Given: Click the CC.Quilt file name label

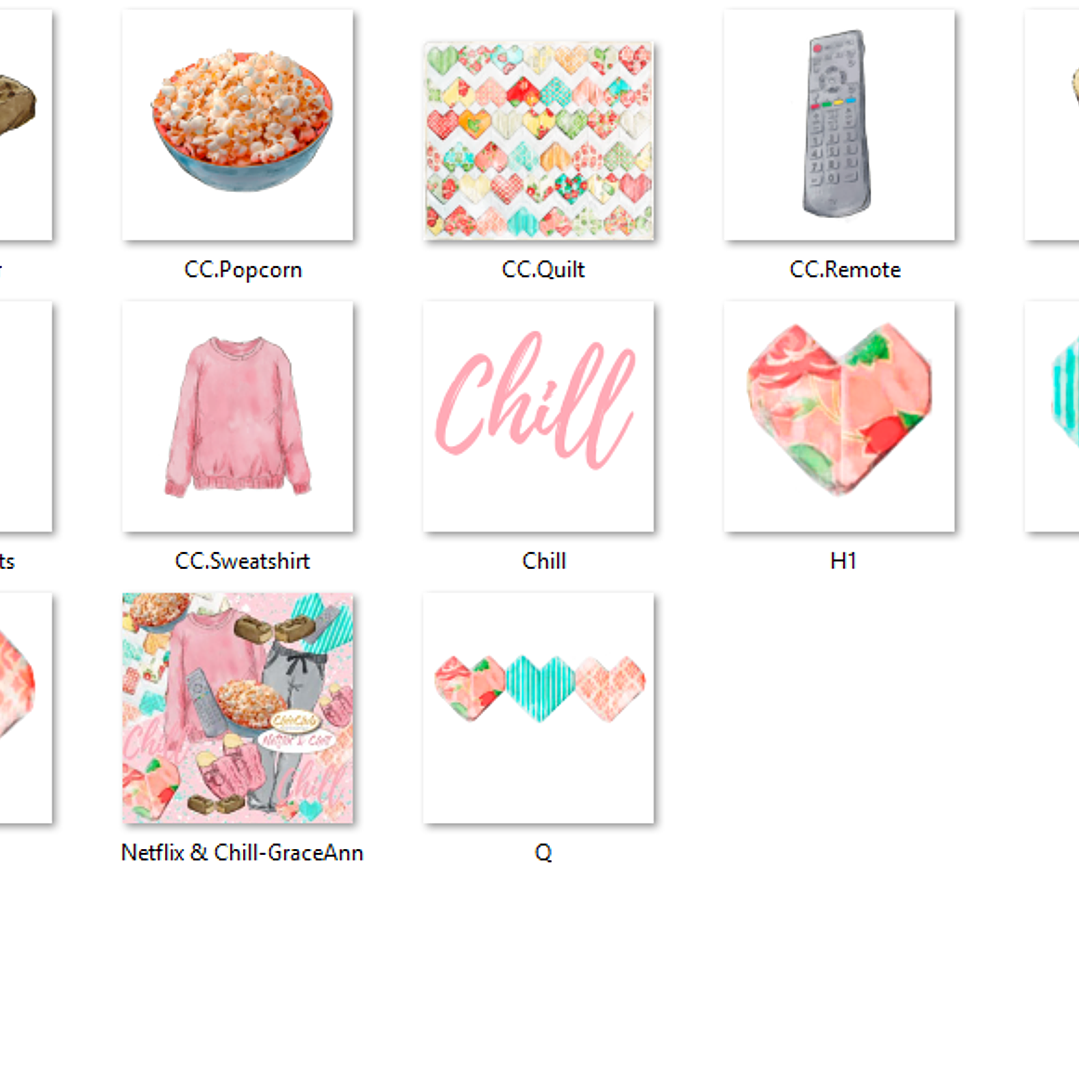Looking at the screenshot, I should pos(543,270).
